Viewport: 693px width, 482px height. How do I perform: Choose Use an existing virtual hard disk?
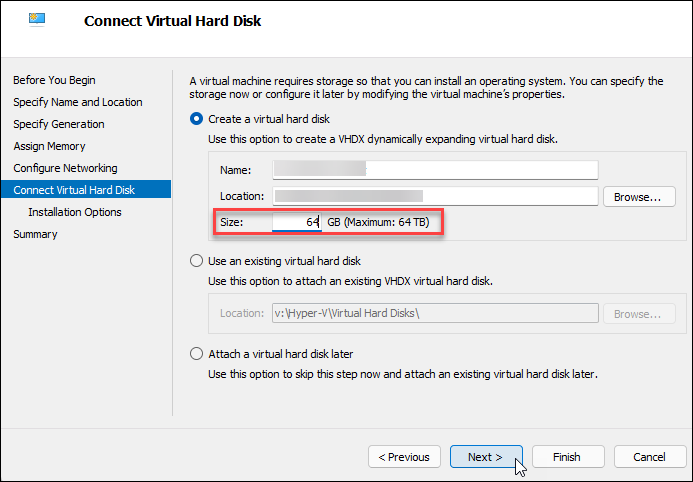196,261
